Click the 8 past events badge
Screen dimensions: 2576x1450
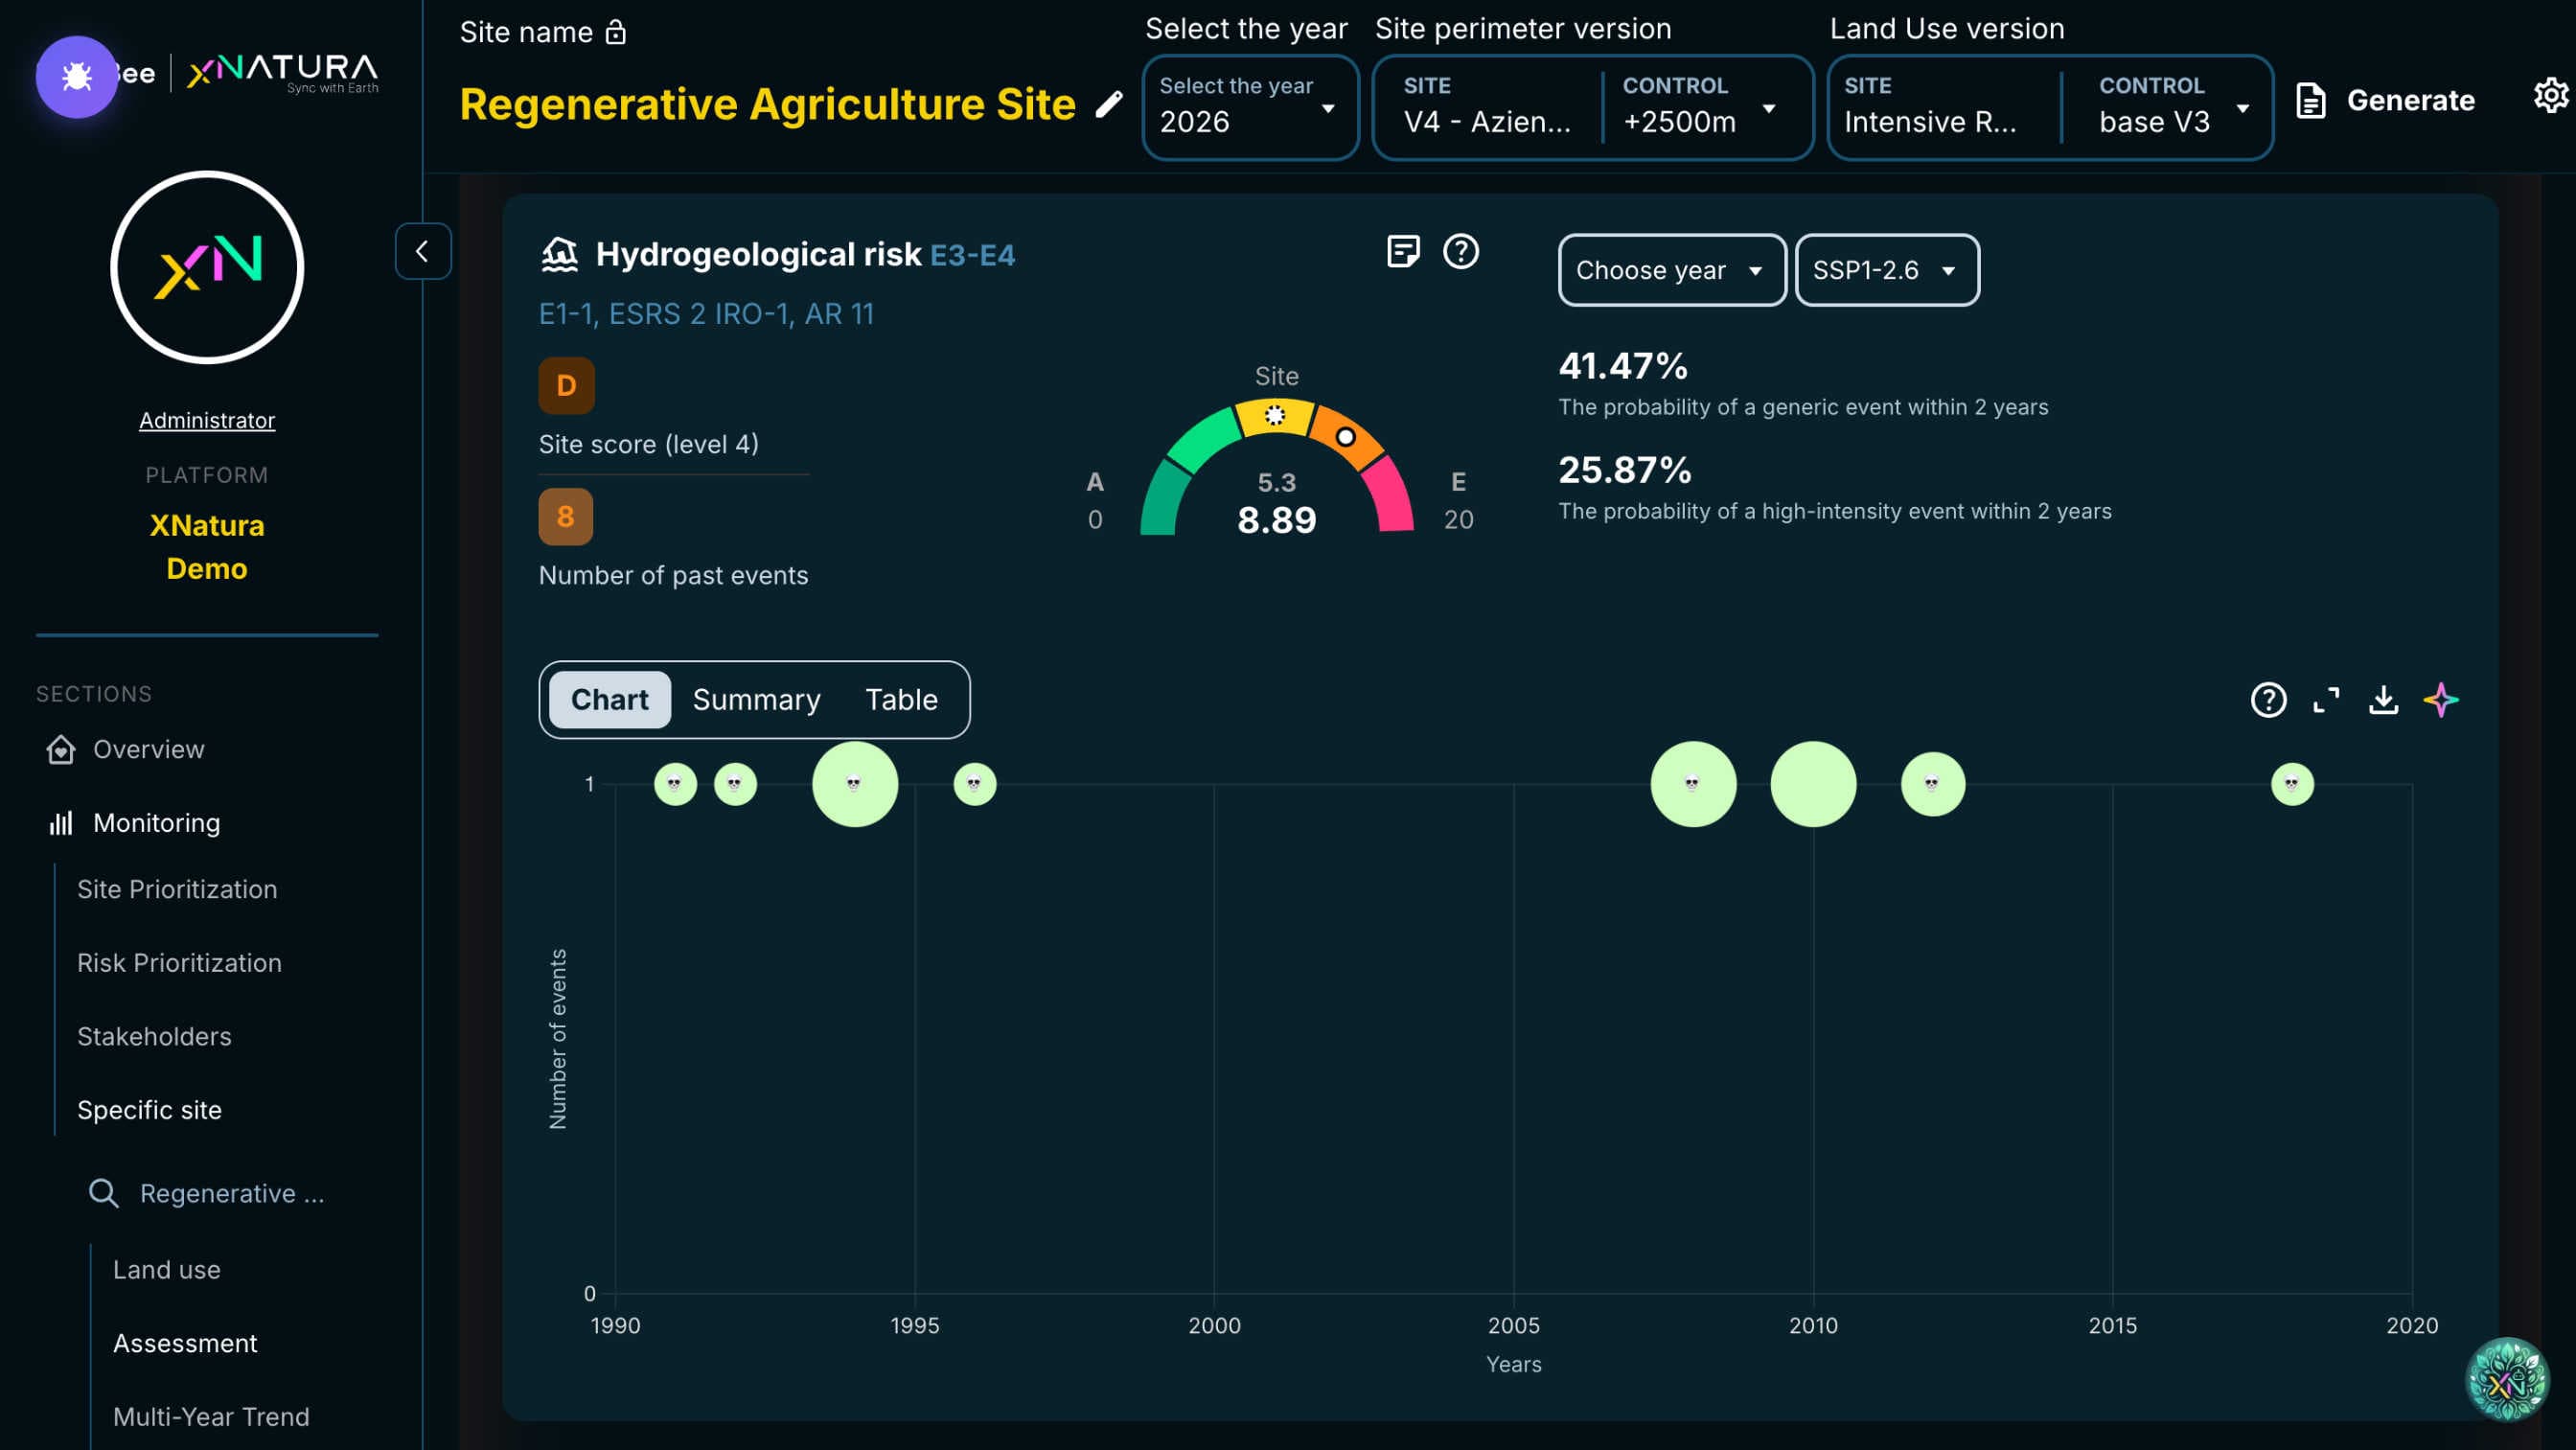565,517
